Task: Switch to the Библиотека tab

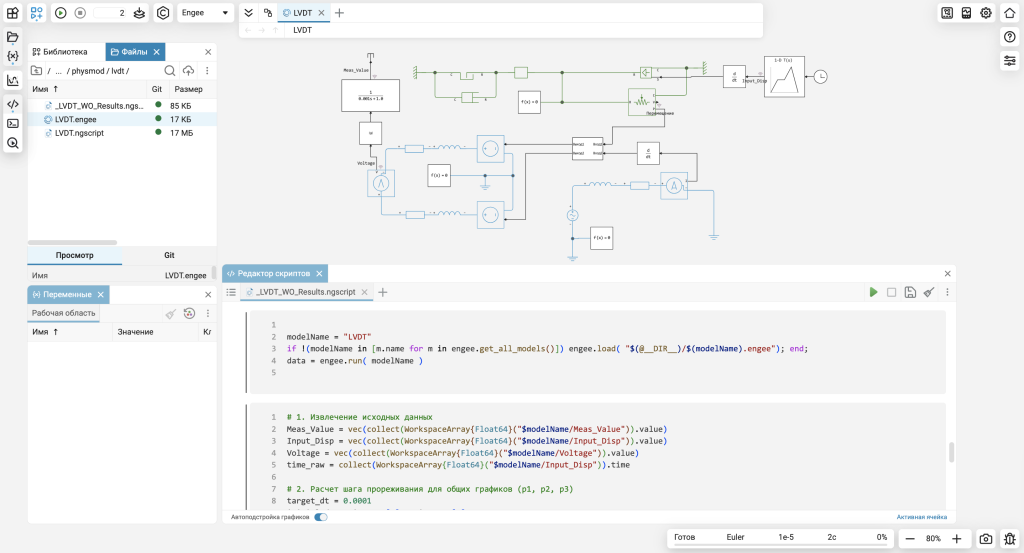Action: point(60,52)
